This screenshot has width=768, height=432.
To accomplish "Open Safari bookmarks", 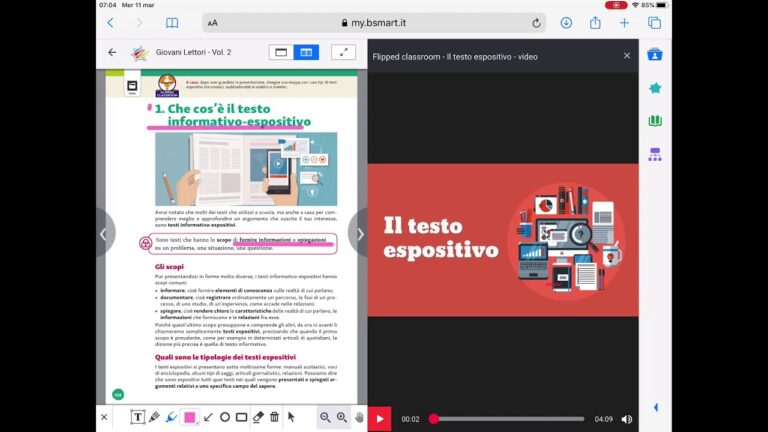I will (172, 23).
